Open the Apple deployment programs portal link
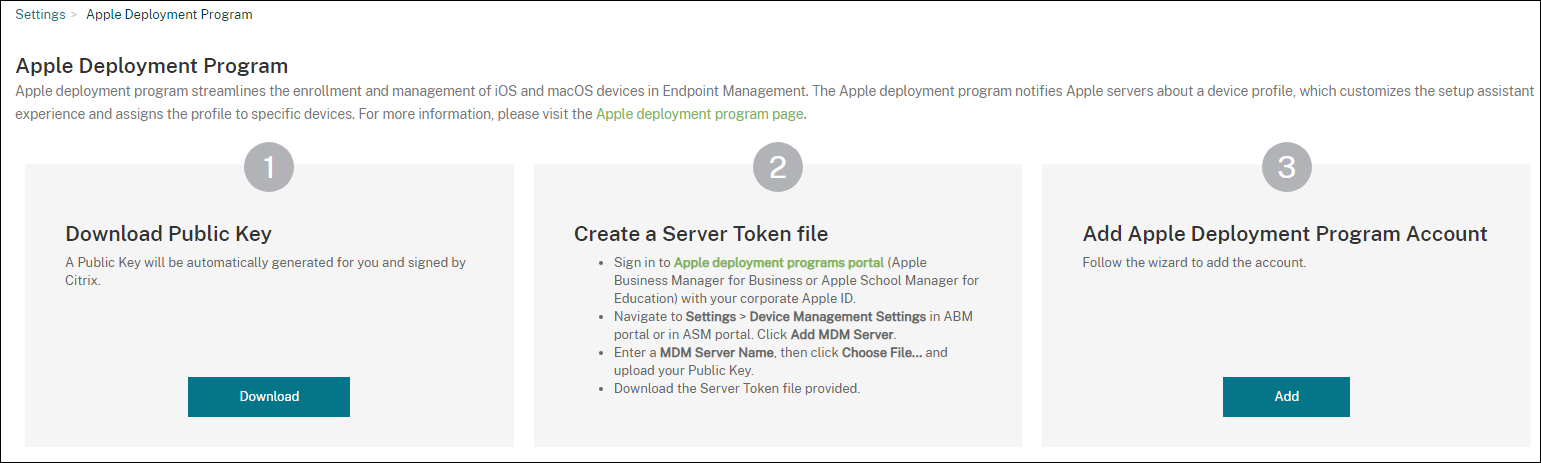 779,263
